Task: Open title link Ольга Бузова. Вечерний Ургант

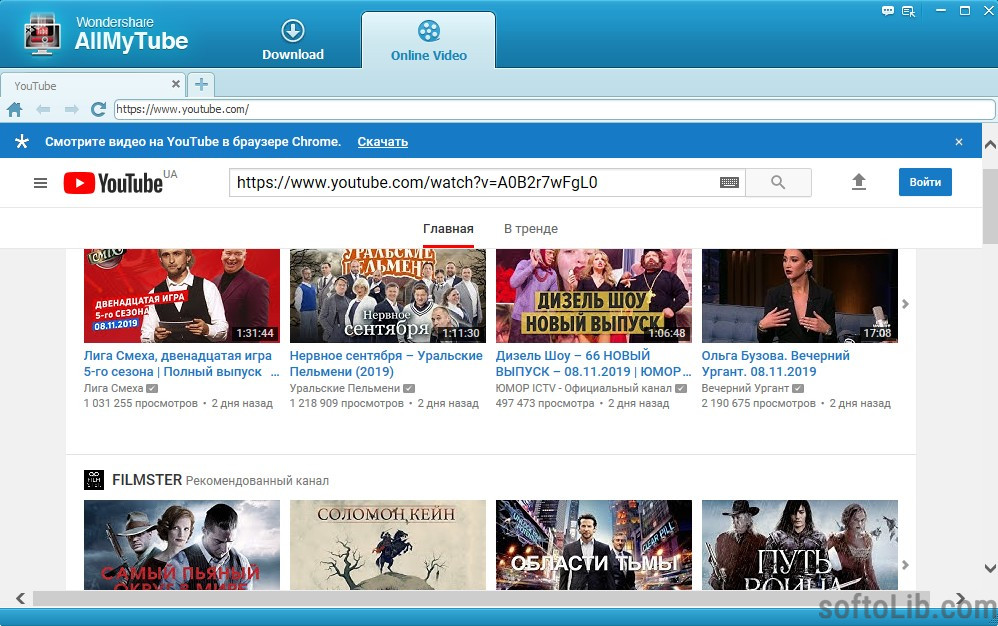Action: click(775, 363)
